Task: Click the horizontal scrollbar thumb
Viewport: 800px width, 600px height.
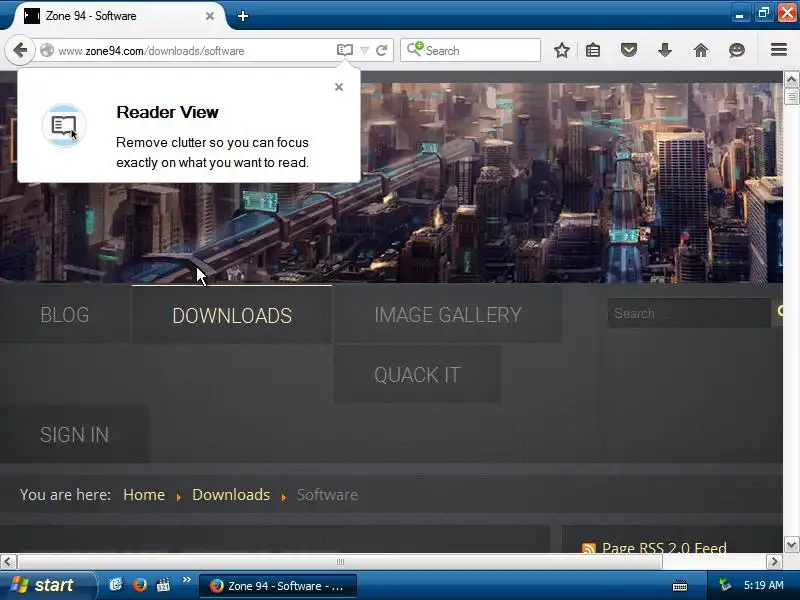Action: [x=340, y=562]
